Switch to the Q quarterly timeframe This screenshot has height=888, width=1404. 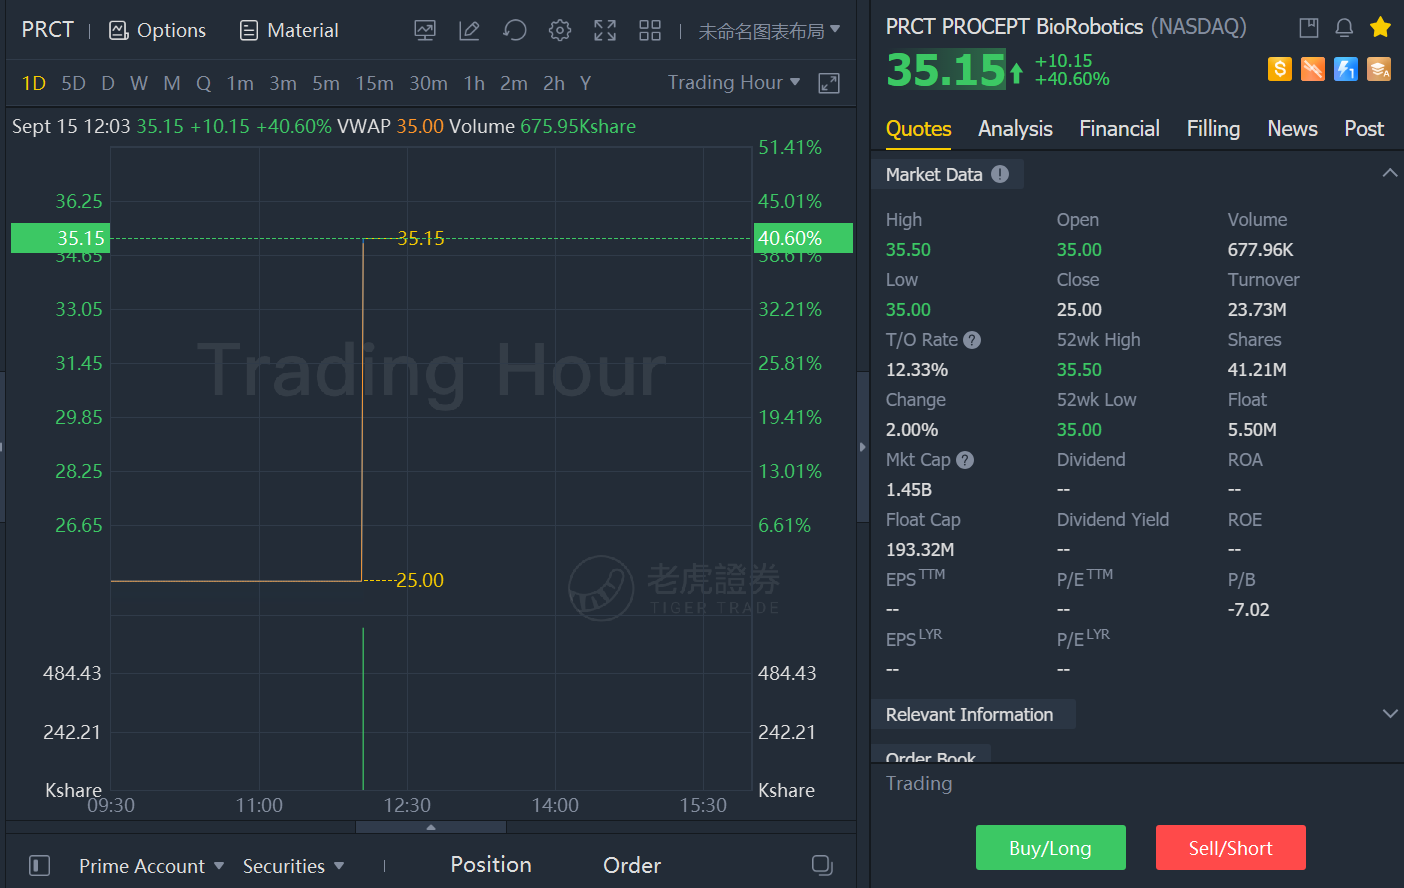(203, 83)
